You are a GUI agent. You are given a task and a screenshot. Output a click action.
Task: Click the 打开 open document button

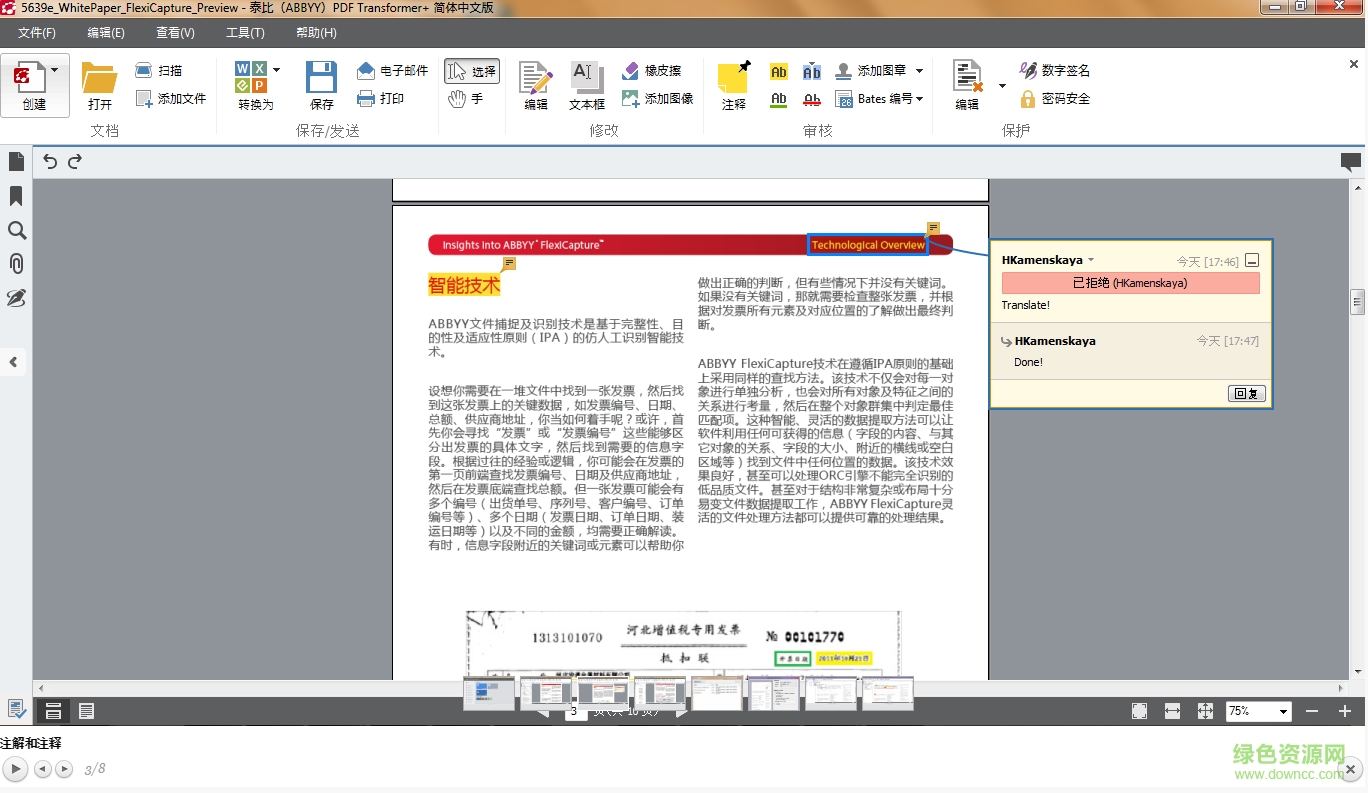99,85
